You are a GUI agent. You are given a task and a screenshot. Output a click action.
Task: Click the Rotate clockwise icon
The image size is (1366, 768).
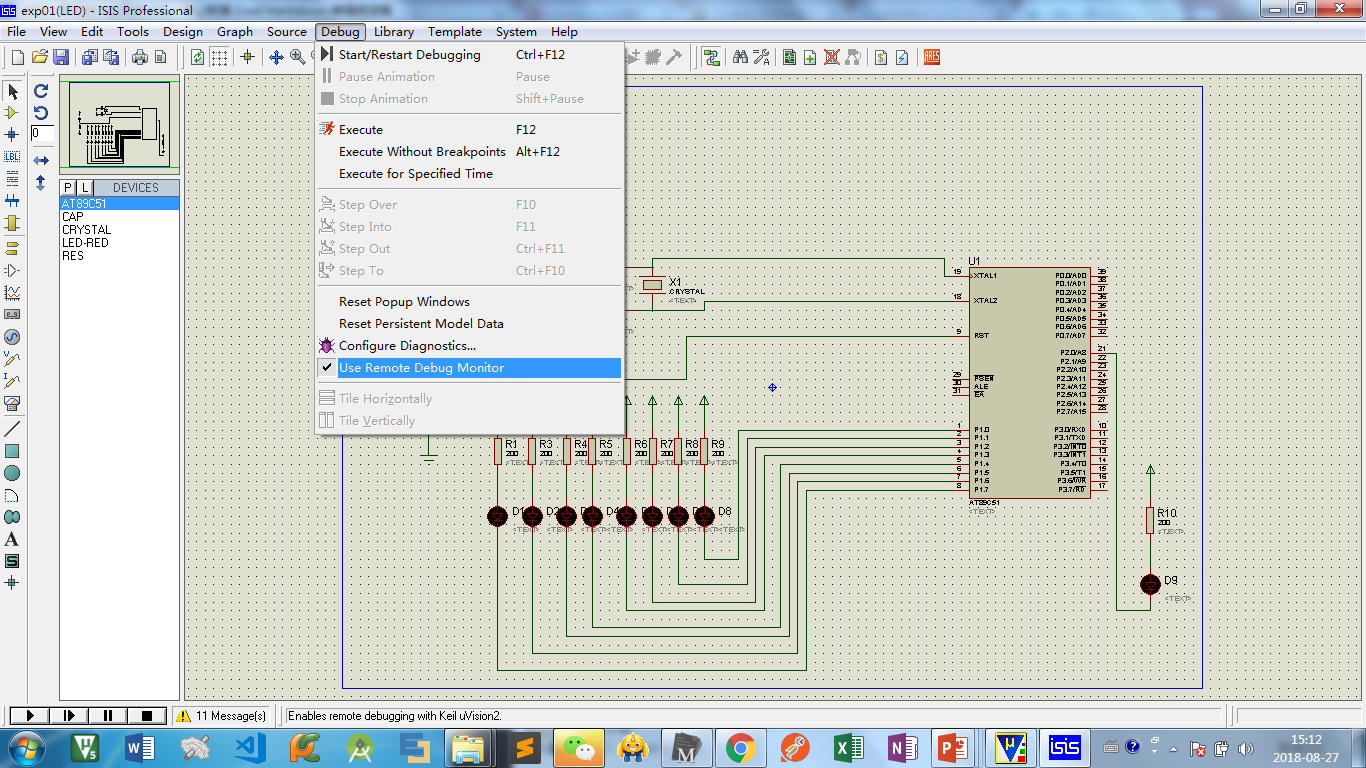(x=41, y=90)
